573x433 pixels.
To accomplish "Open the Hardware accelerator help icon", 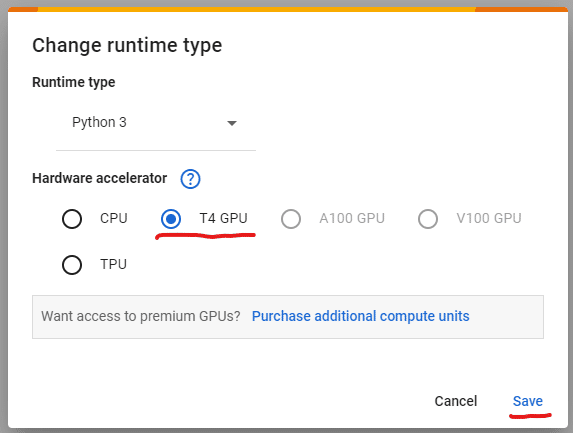I will coord(190,179).
